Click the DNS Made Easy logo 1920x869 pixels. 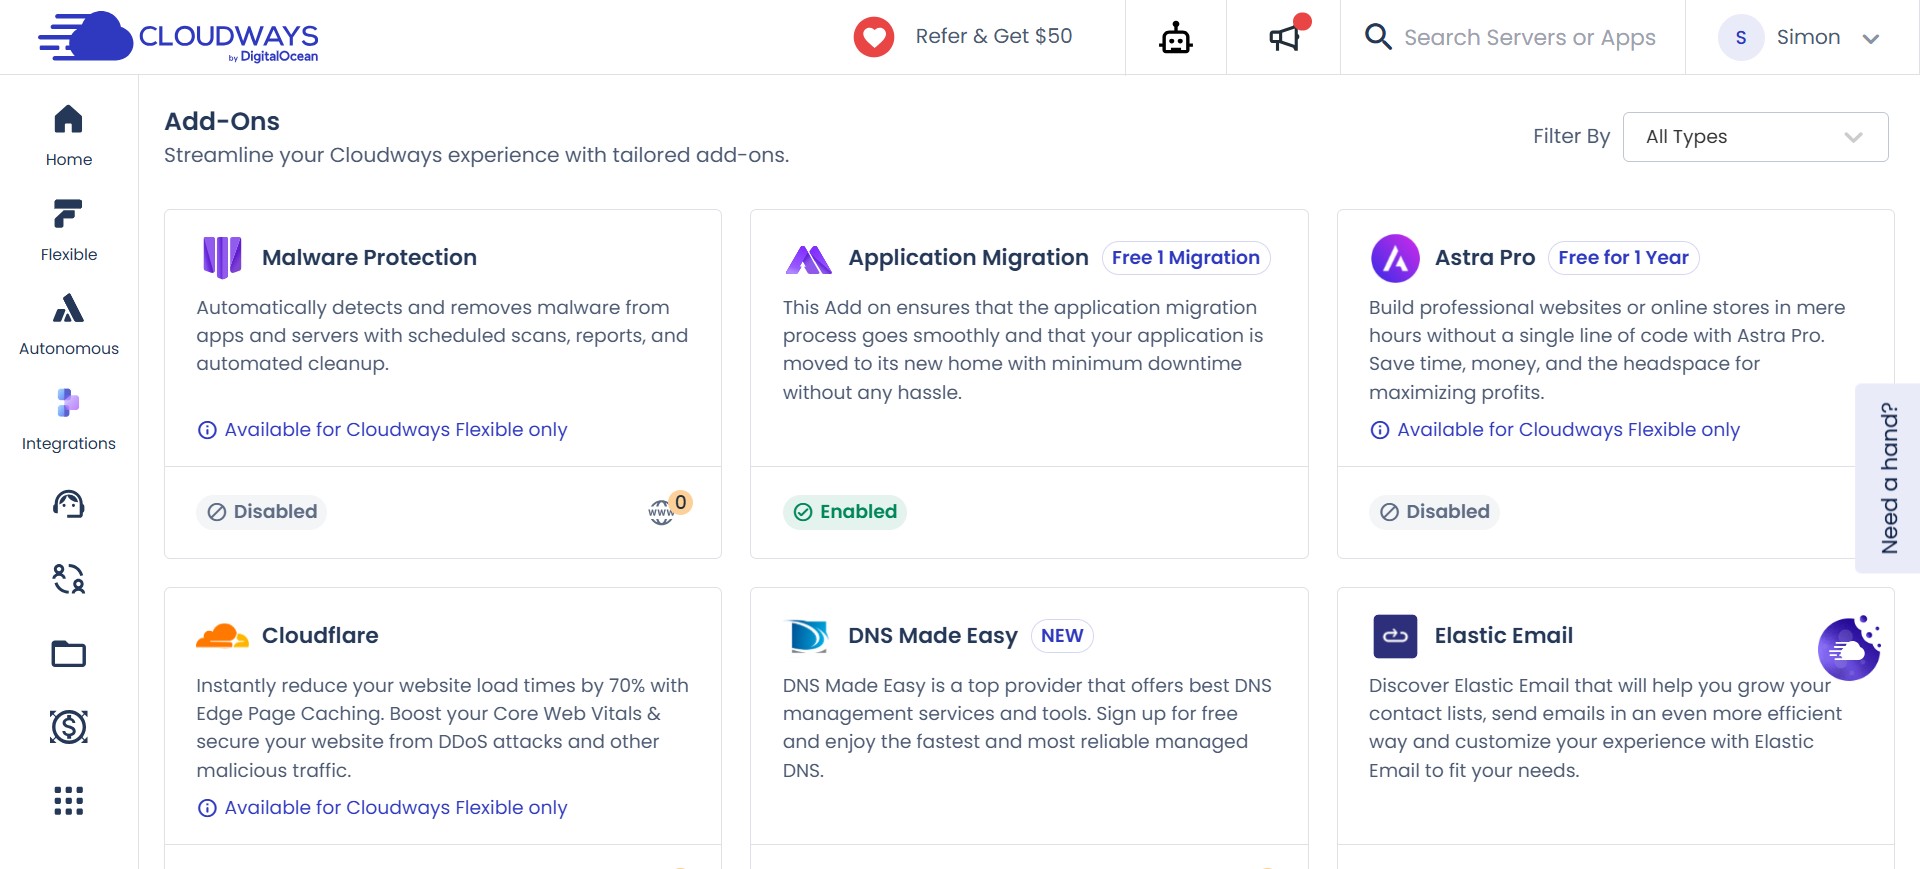(809, 636)
